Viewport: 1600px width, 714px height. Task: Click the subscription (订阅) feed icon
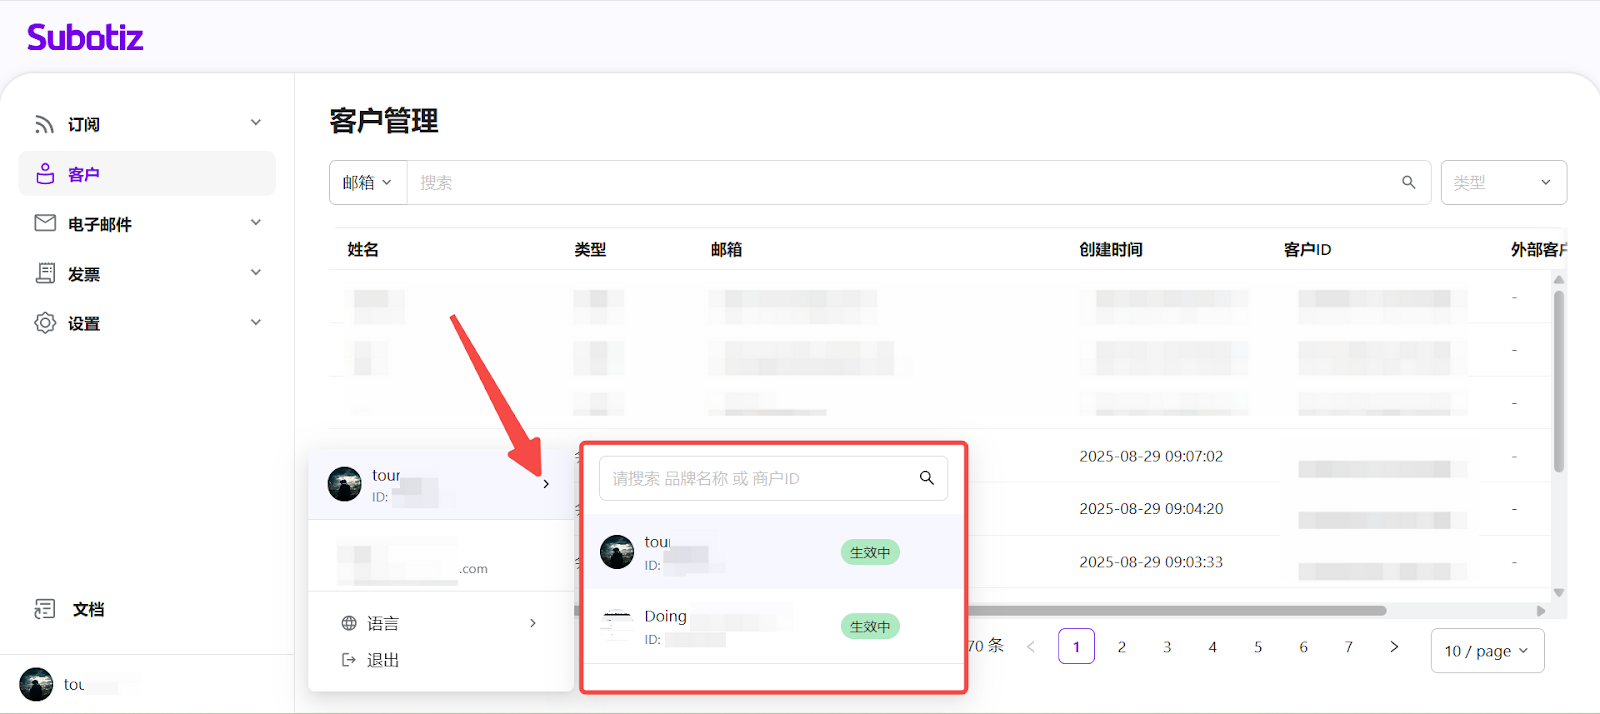(x=44, y=124)
